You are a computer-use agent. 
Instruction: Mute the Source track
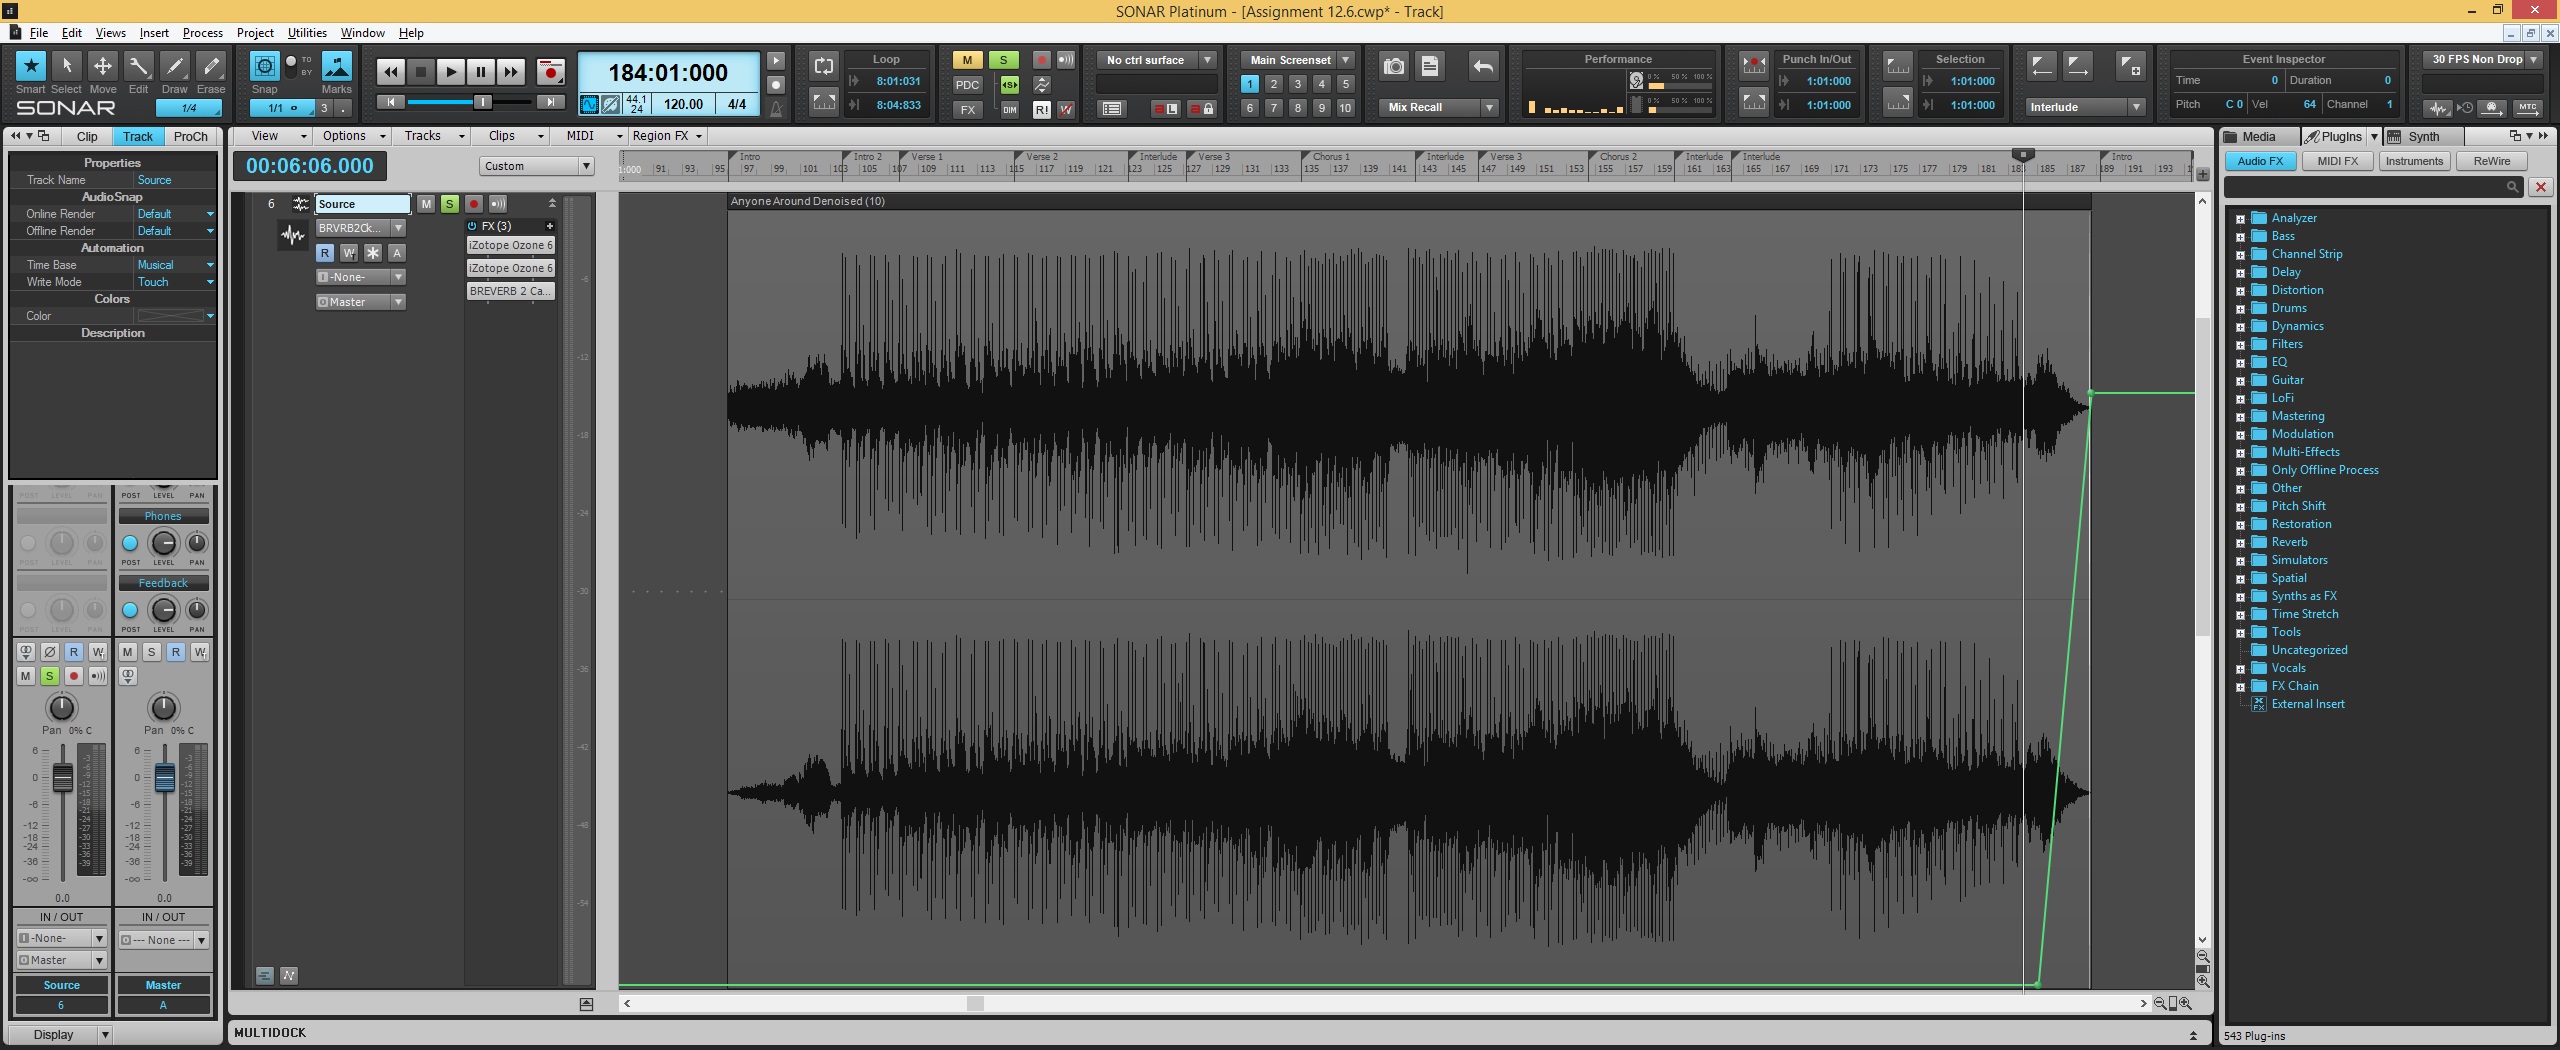click(x=426, y=204)
